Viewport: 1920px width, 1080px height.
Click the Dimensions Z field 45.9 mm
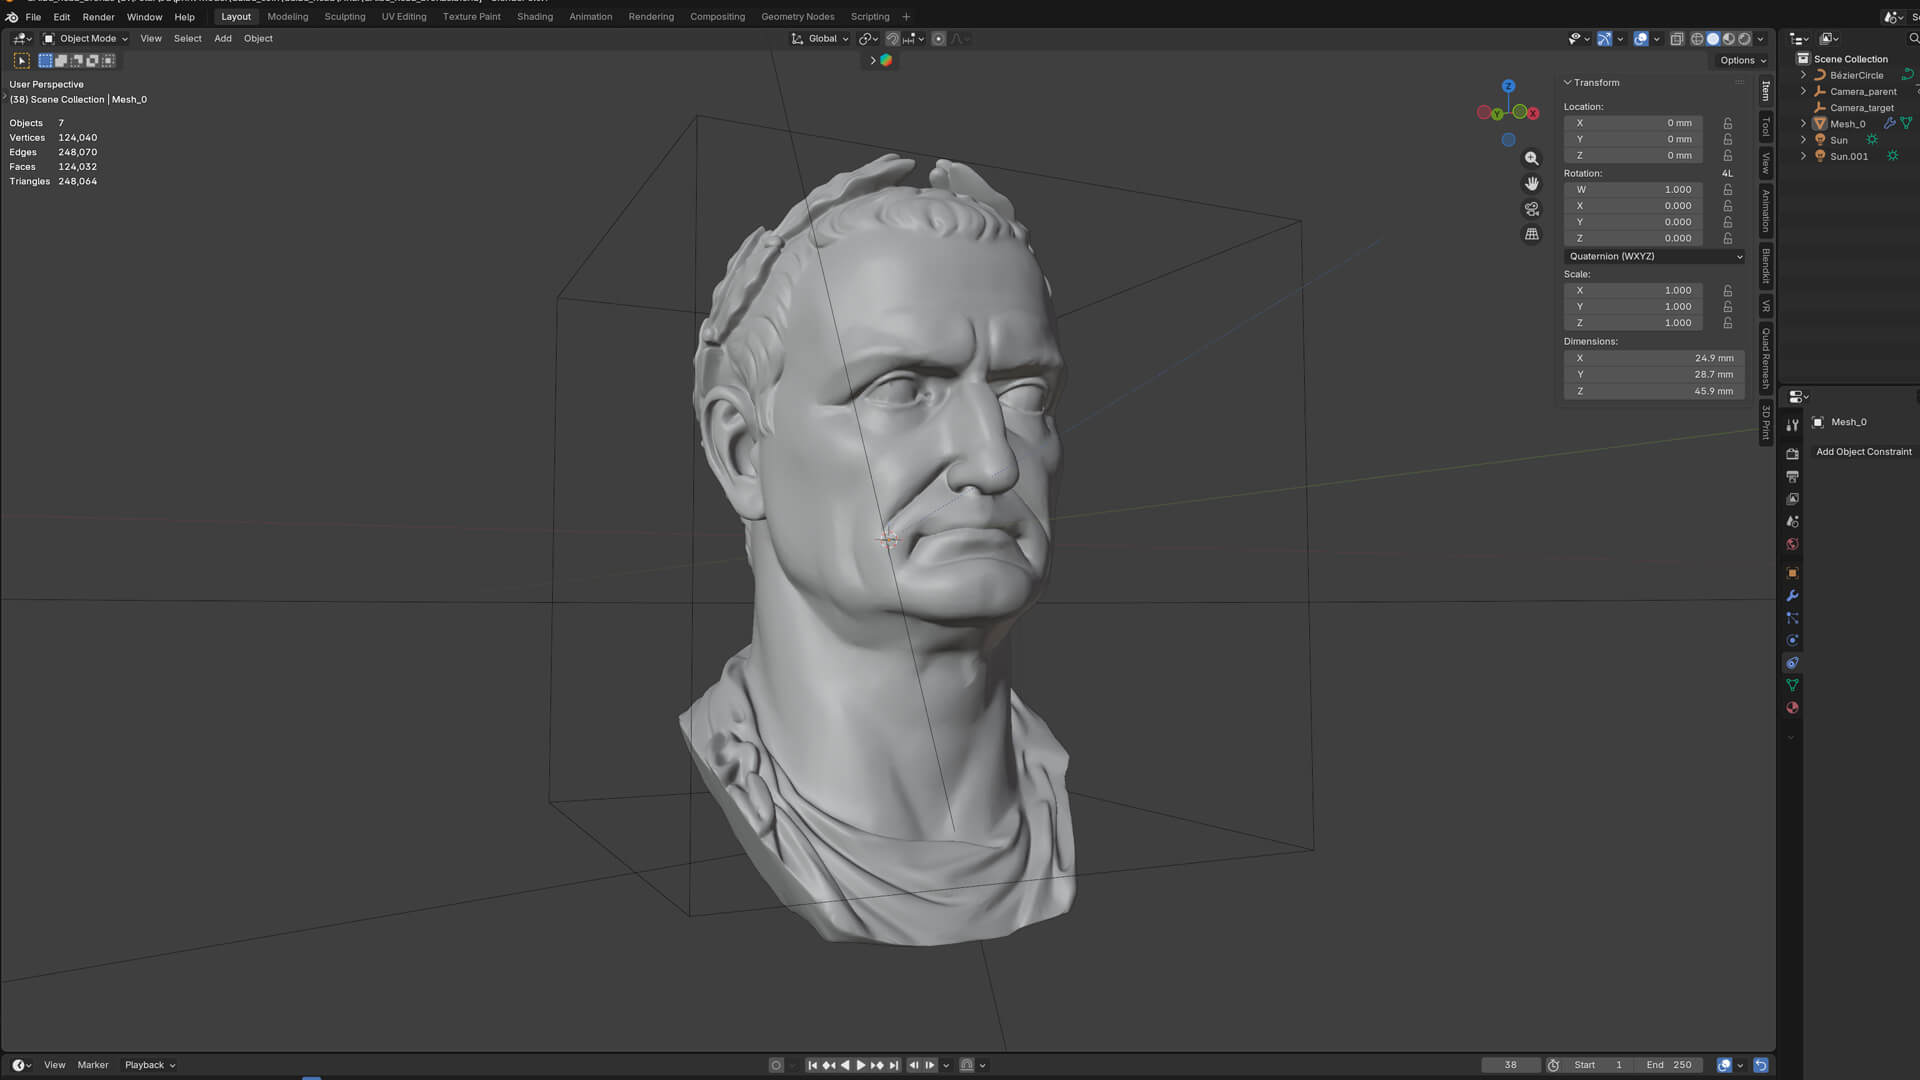tap(1654, 391)
